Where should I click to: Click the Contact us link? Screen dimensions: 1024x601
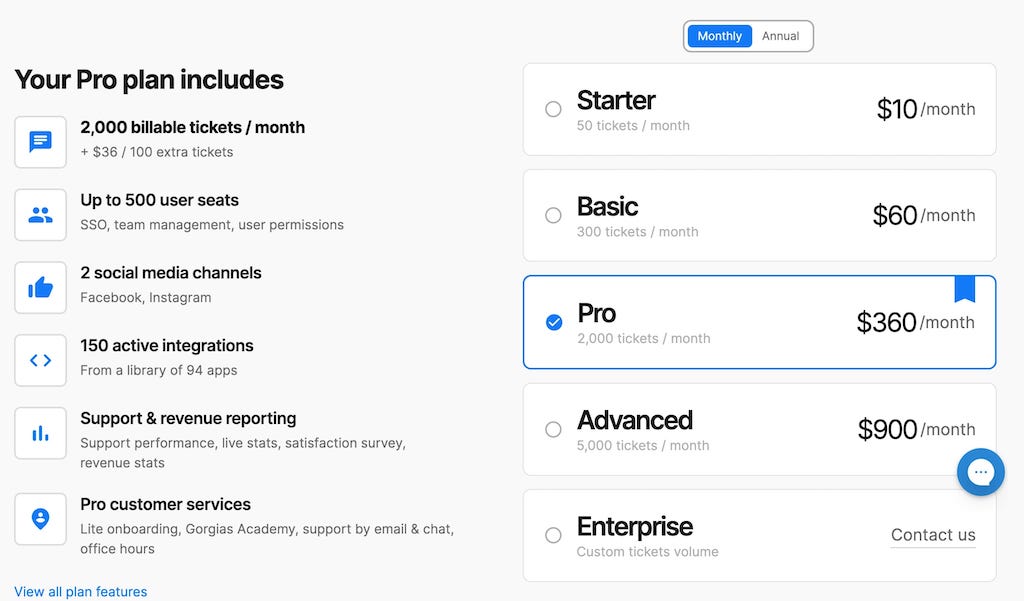pos(933,535)
